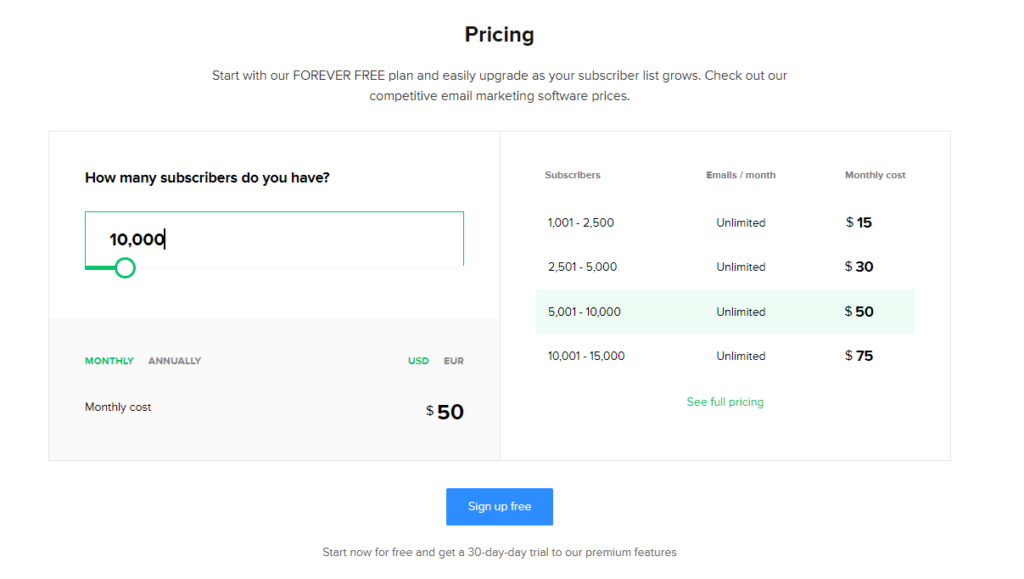The height and width of the screenshot is (579, 1024).
Task: Click the slider track right of handle
Action: click(x=300, y=268)
